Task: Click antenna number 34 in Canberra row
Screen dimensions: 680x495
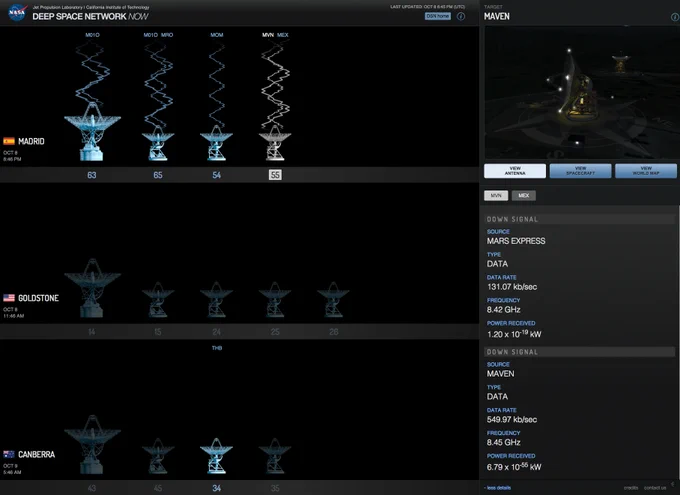Action: 216,488
